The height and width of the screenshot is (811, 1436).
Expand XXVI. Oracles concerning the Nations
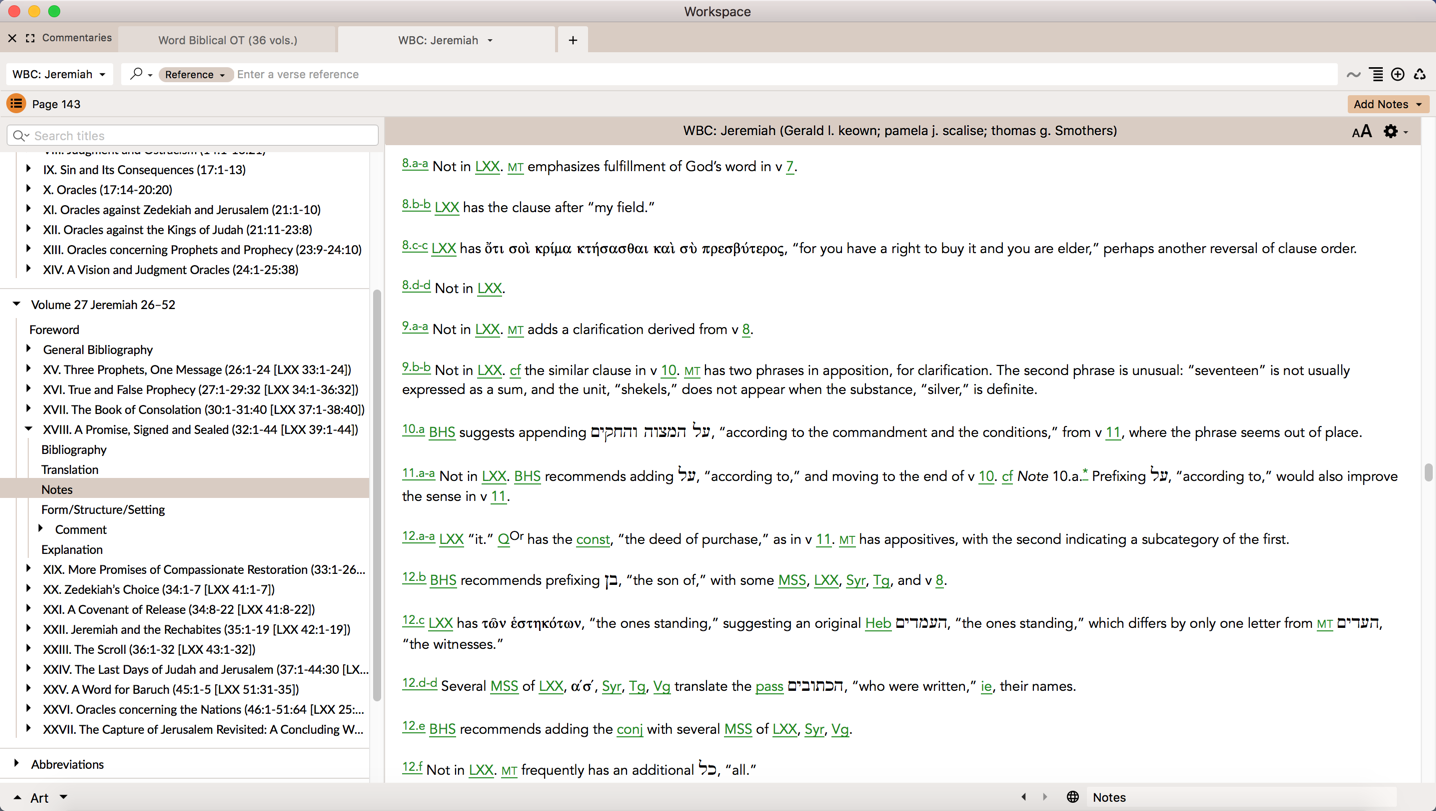coord(28,709)
